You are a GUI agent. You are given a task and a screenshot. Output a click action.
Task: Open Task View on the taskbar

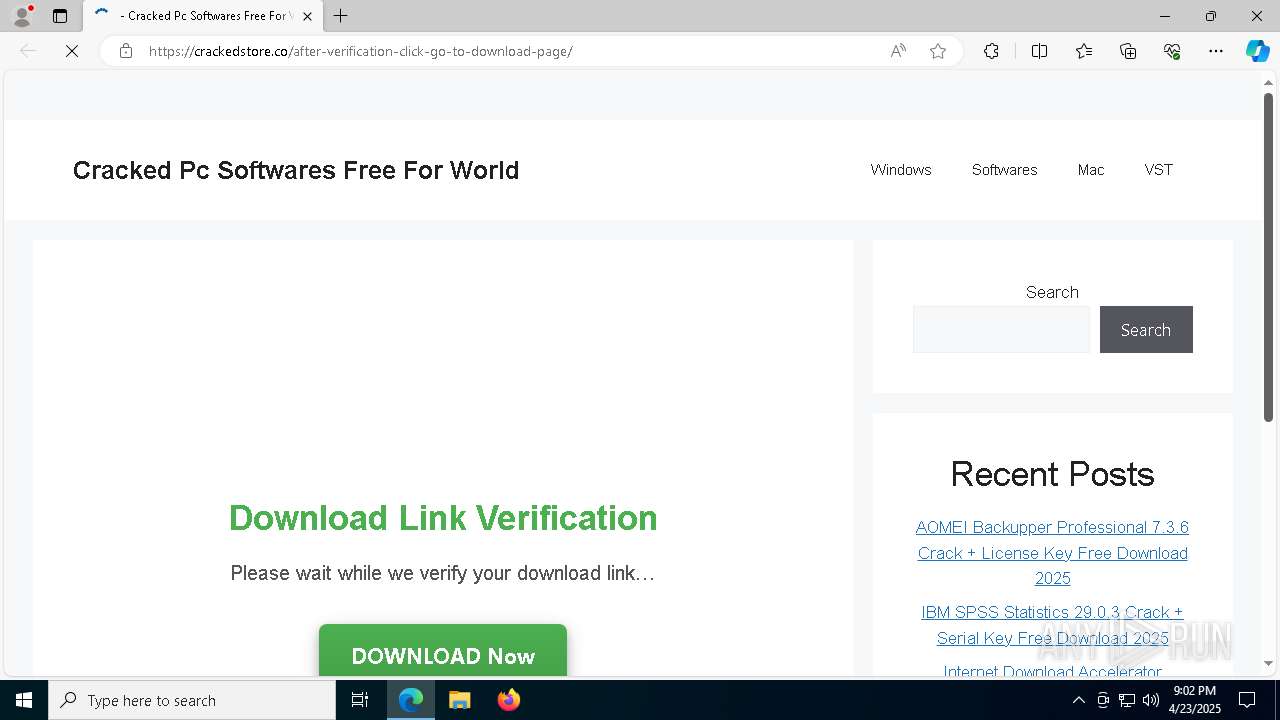[x=360, y=700]
